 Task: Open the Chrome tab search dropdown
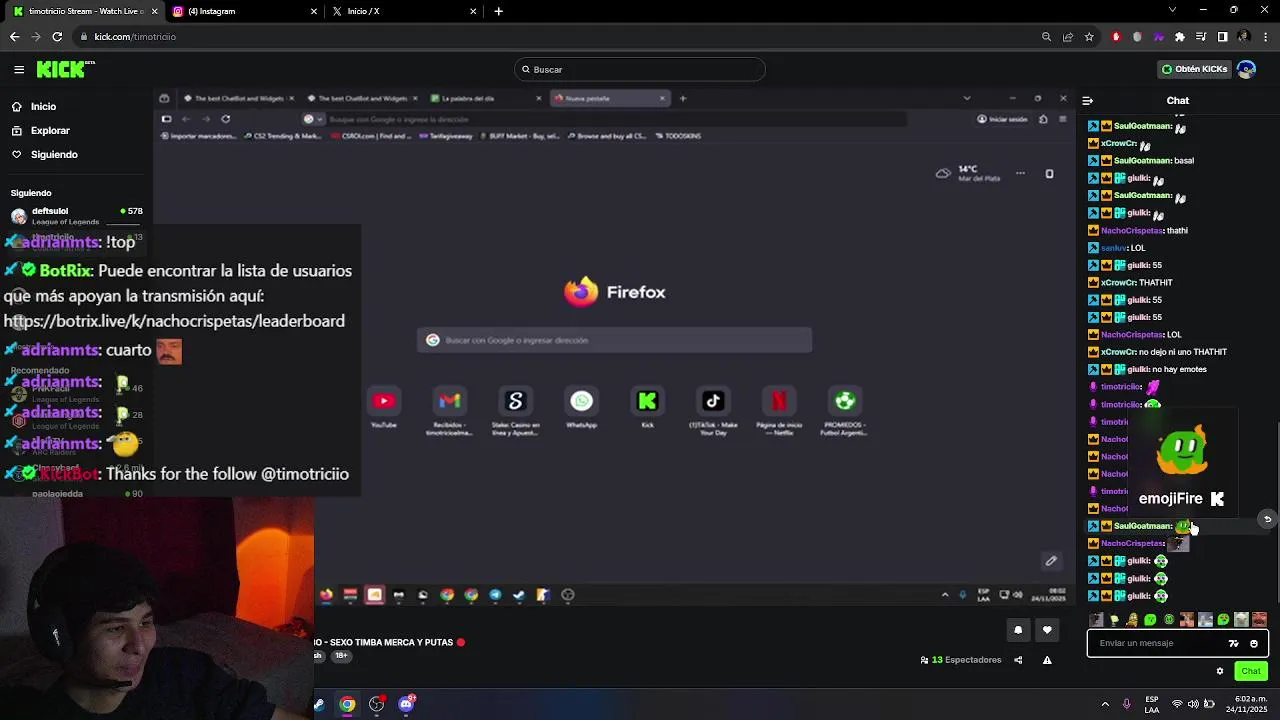point(1172,10)
